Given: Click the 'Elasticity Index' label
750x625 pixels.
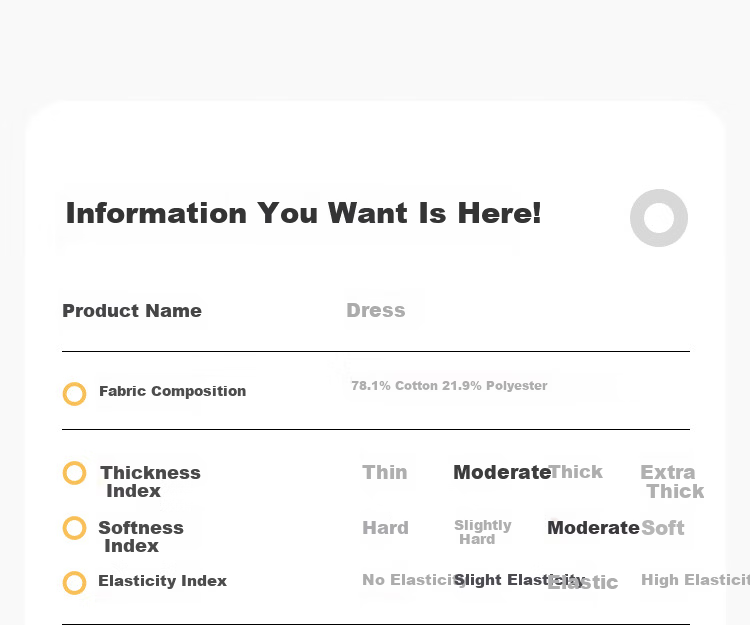Looking at the screenshot, I should click(x=162, y=581).
